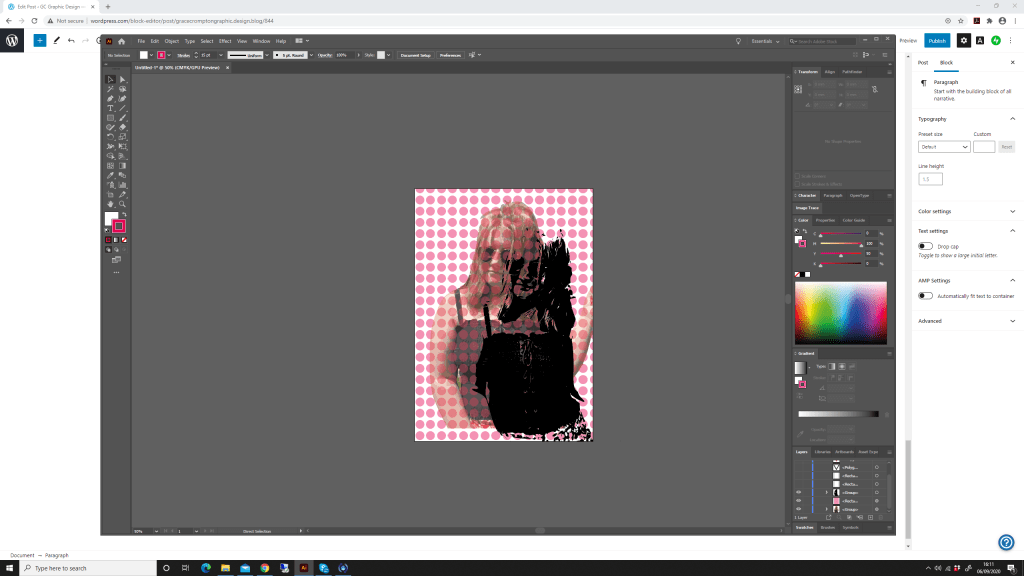This screenshot has width=1024, height=576.
Task: Toggle the Drop cap switch
Action: pos(926,246)
